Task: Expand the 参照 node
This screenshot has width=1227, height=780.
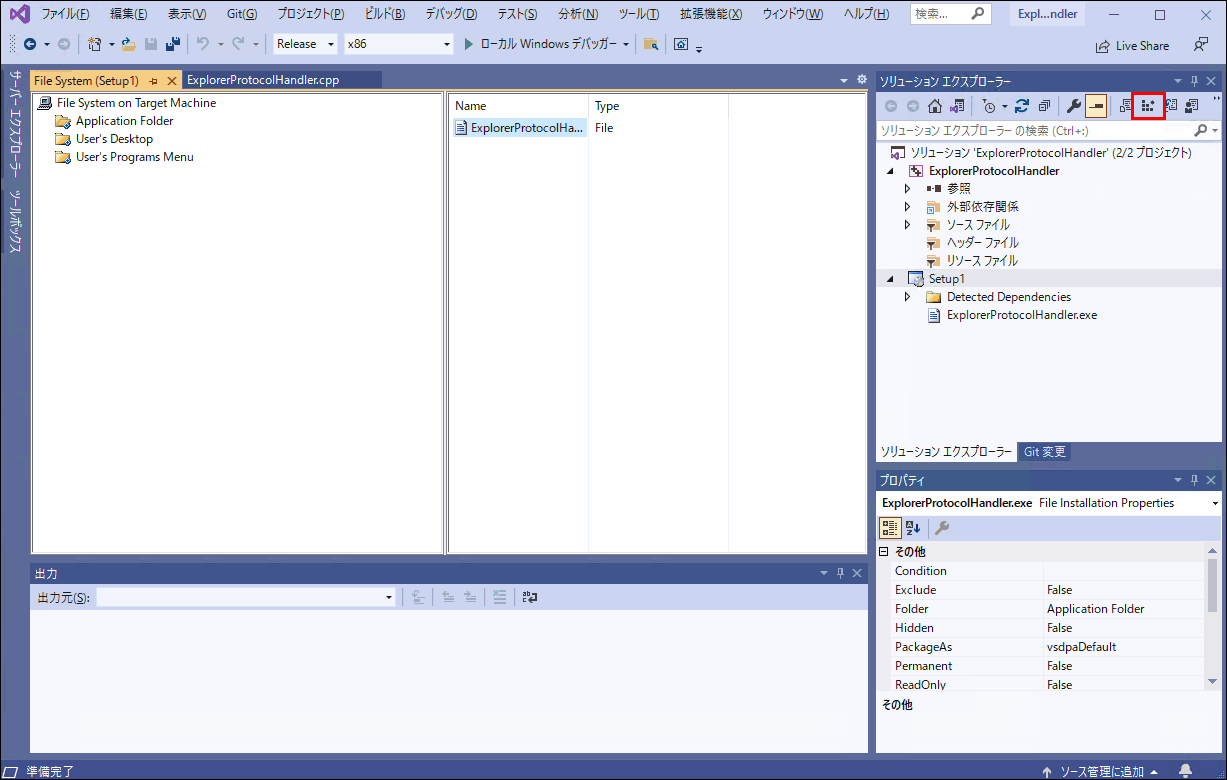Action: [907, 188]
